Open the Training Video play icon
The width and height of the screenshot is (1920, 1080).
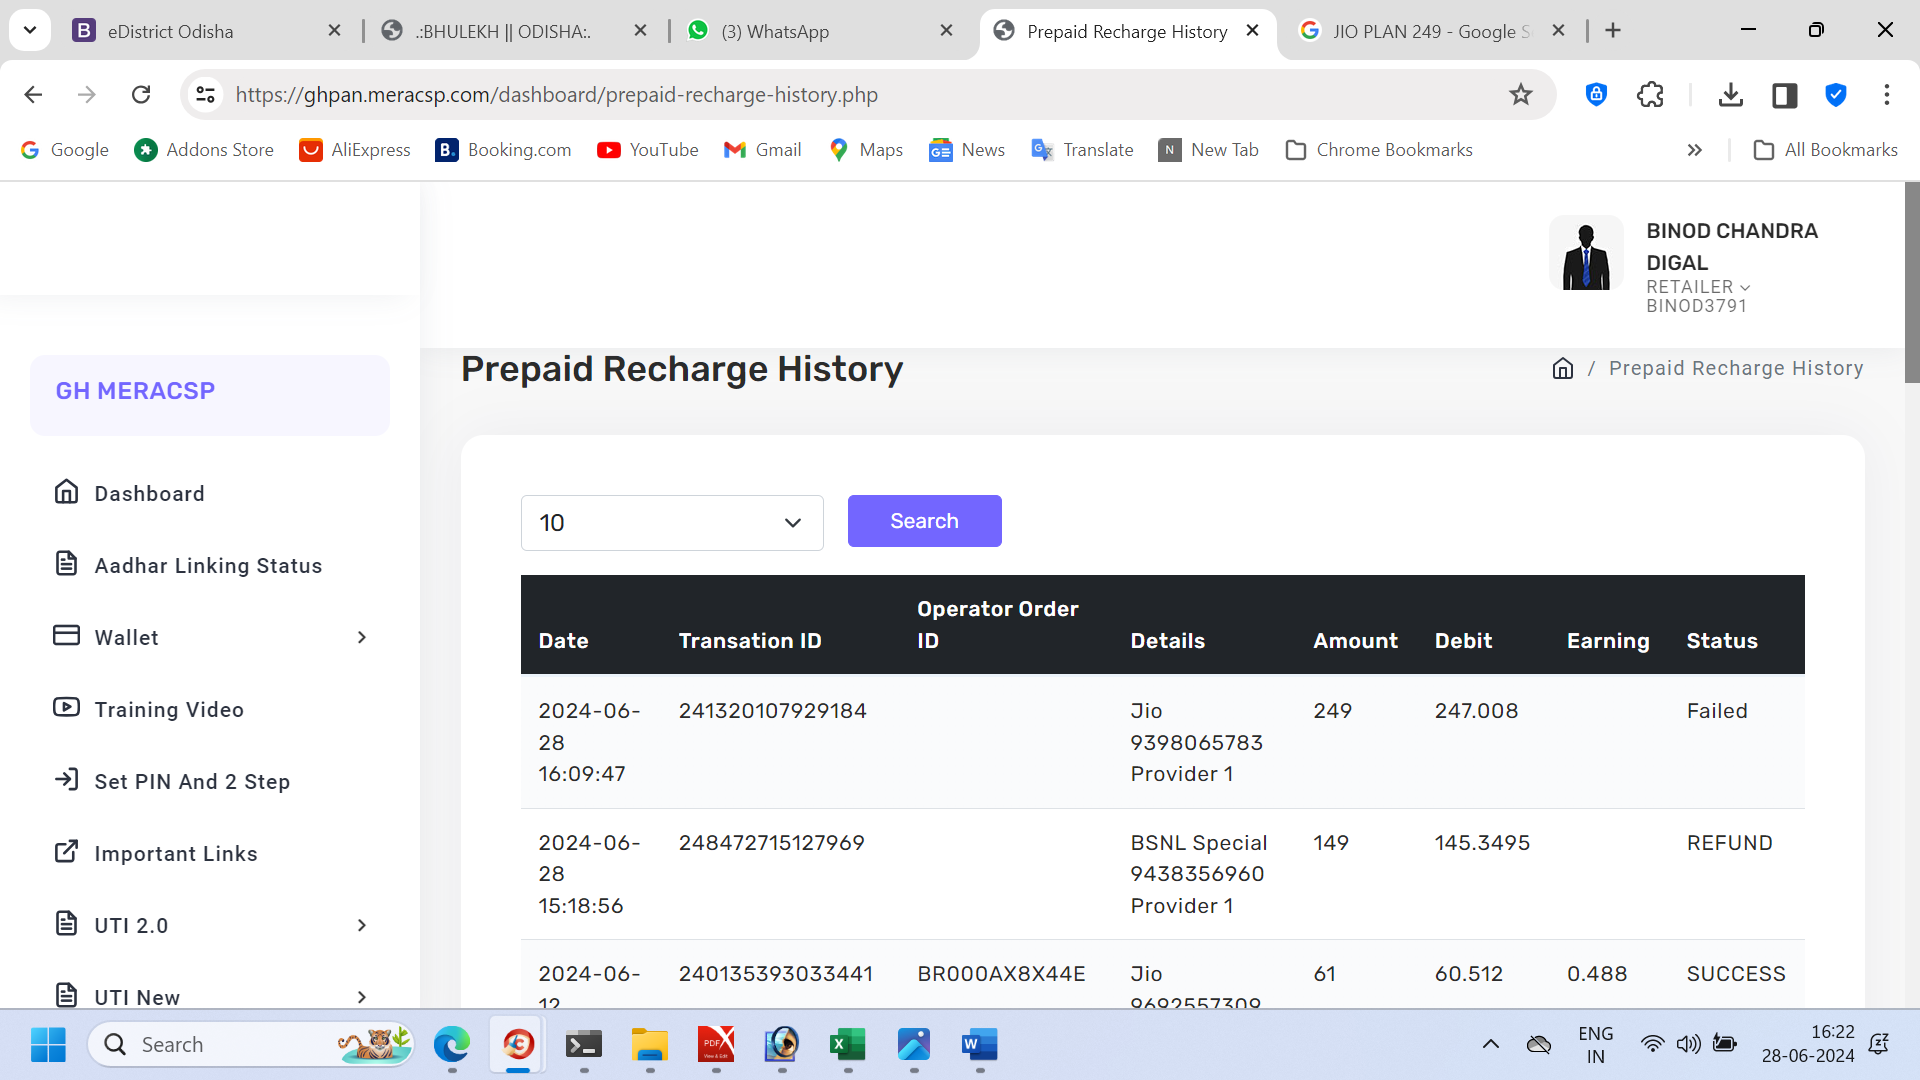(x=66, y=708)
